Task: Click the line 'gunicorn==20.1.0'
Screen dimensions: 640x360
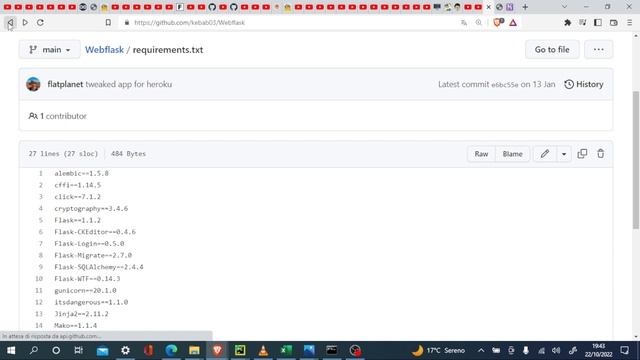Action: 85,291
